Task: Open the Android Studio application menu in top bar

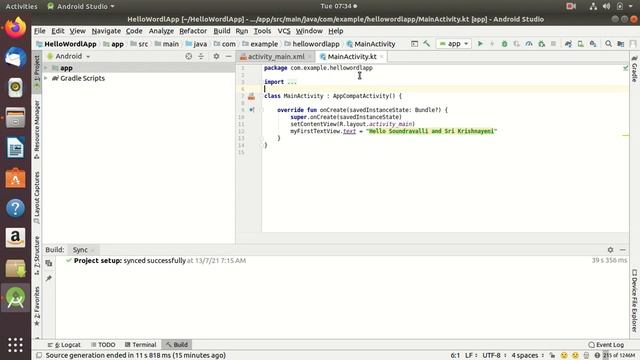Action: (x=81, y=6)
